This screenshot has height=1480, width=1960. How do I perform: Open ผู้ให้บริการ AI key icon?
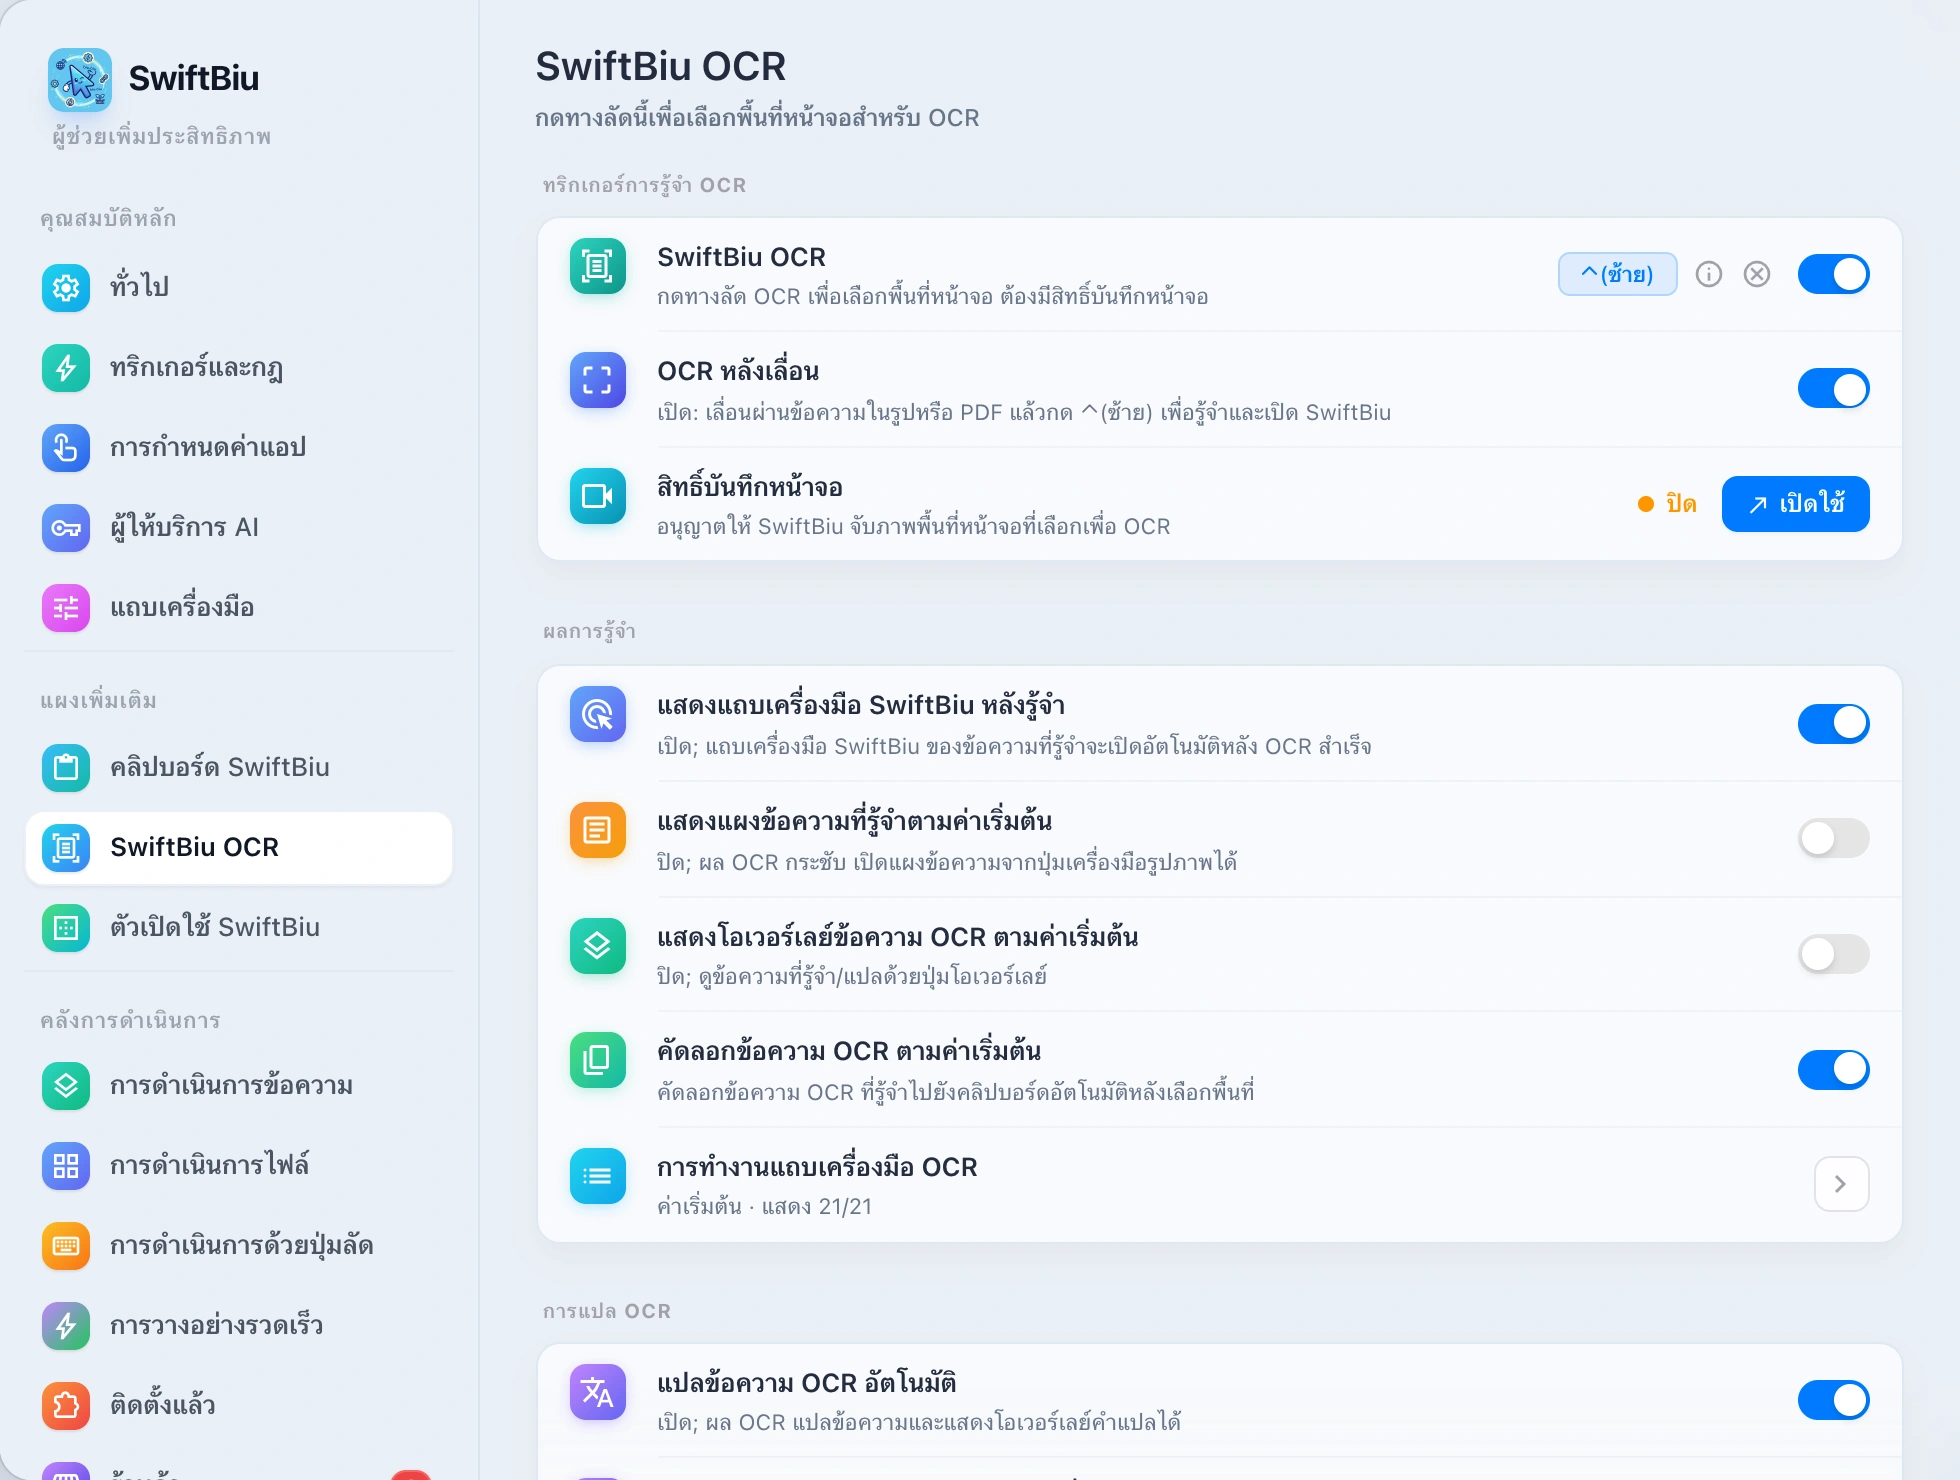point(66,528)
